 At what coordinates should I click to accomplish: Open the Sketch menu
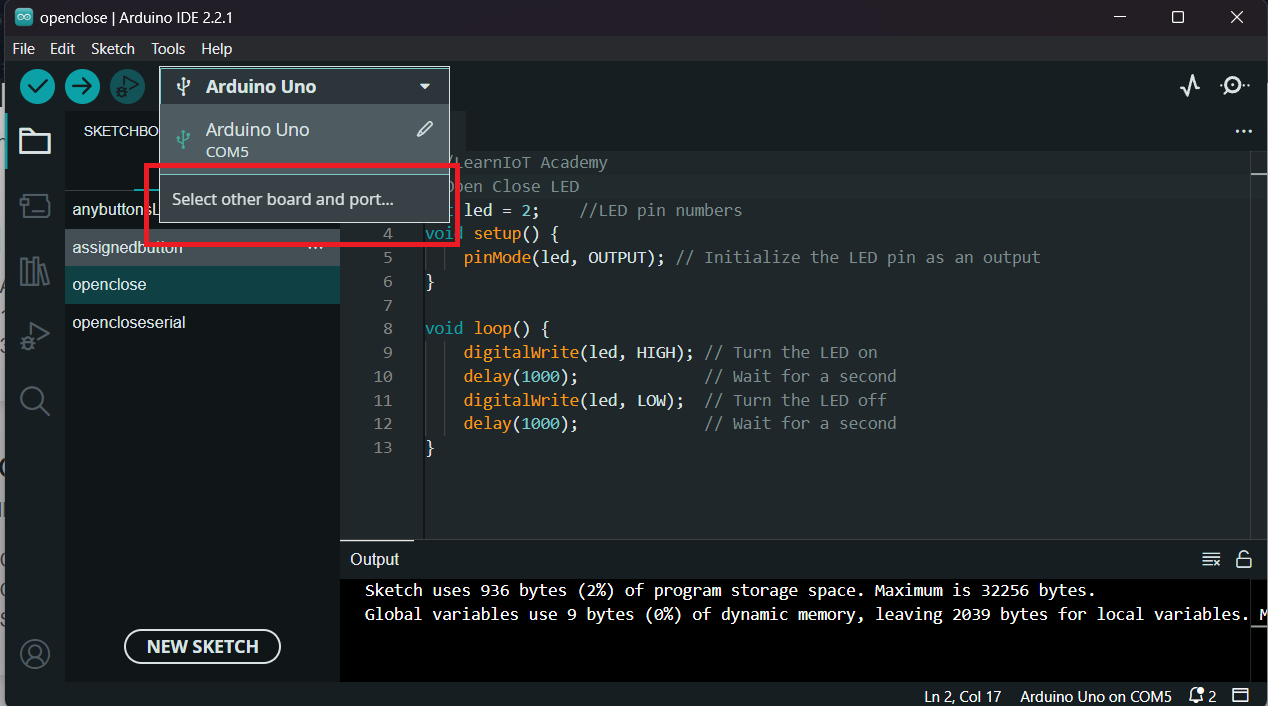coord(113,49)
